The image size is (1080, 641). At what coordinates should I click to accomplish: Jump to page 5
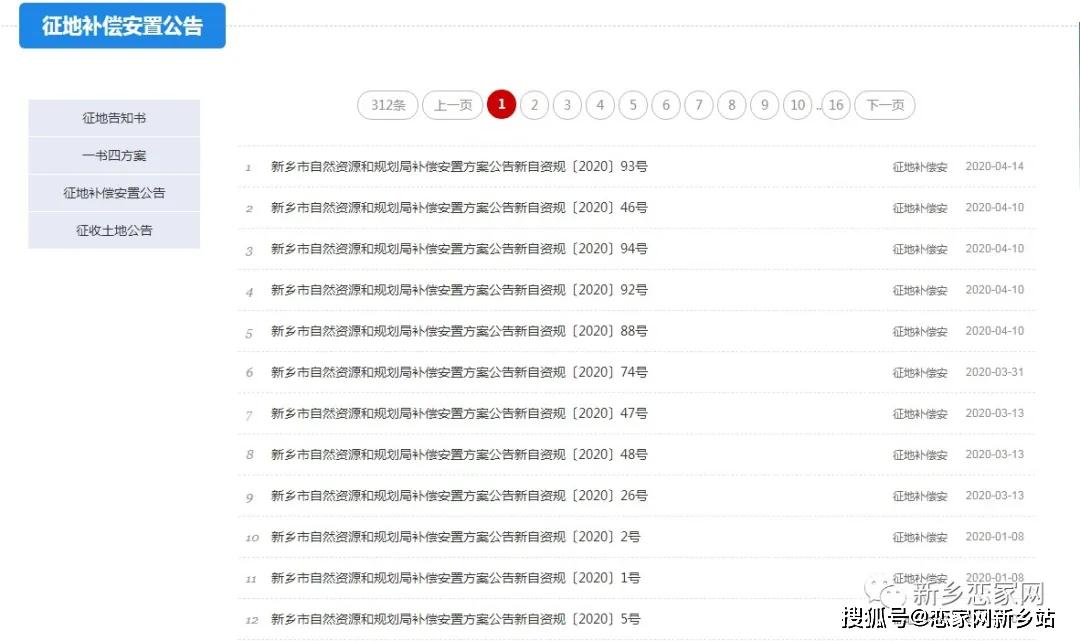633,105
